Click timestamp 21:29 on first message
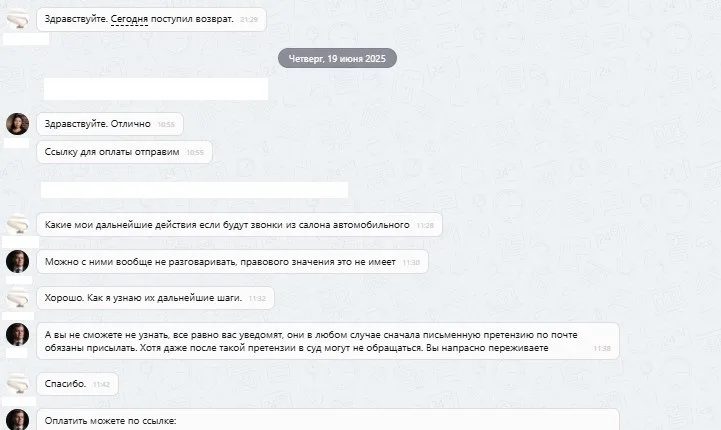Screen dimensions: 721x430 tap(249, 20)
